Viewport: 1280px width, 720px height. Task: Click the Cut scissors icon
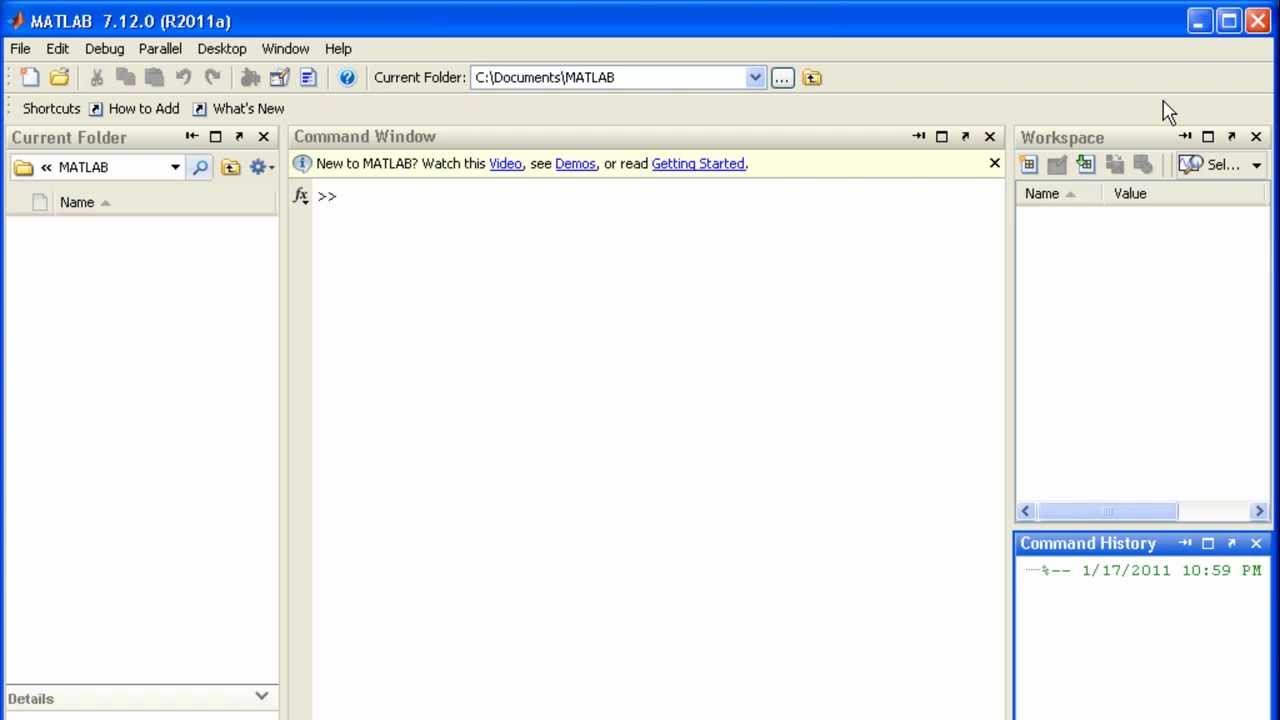click(97, 77)
